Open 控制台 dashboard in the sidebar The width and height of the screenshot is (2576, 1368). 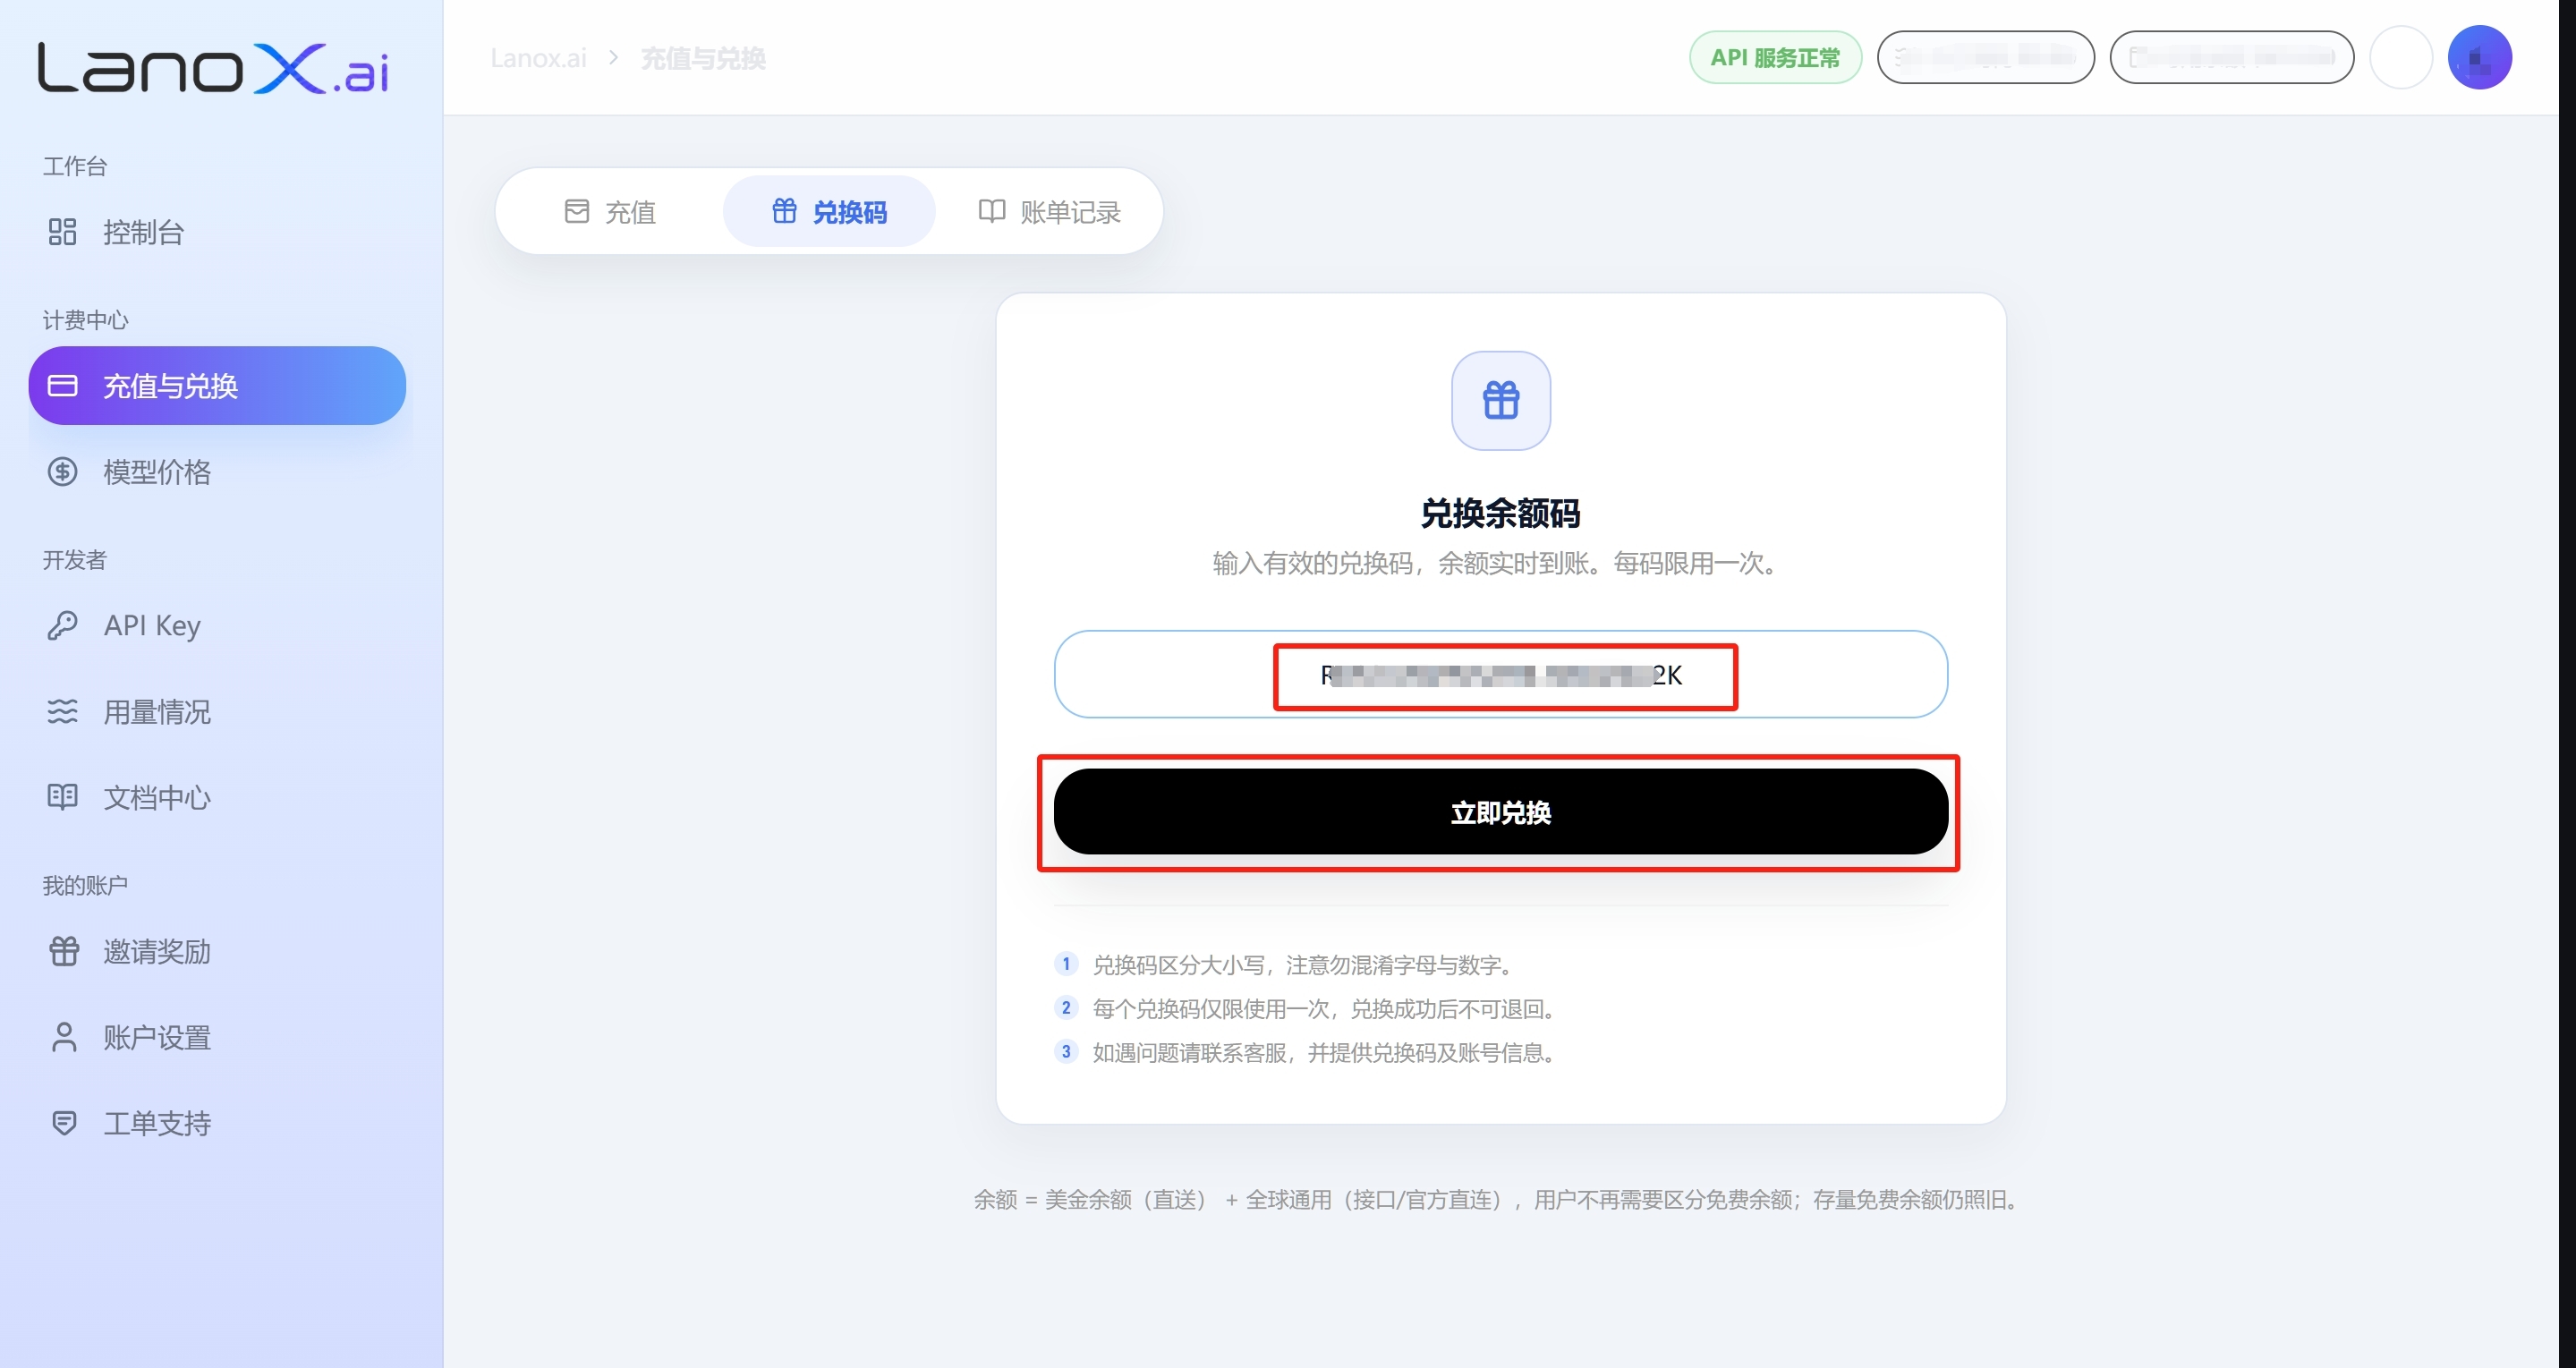(217, 232)
